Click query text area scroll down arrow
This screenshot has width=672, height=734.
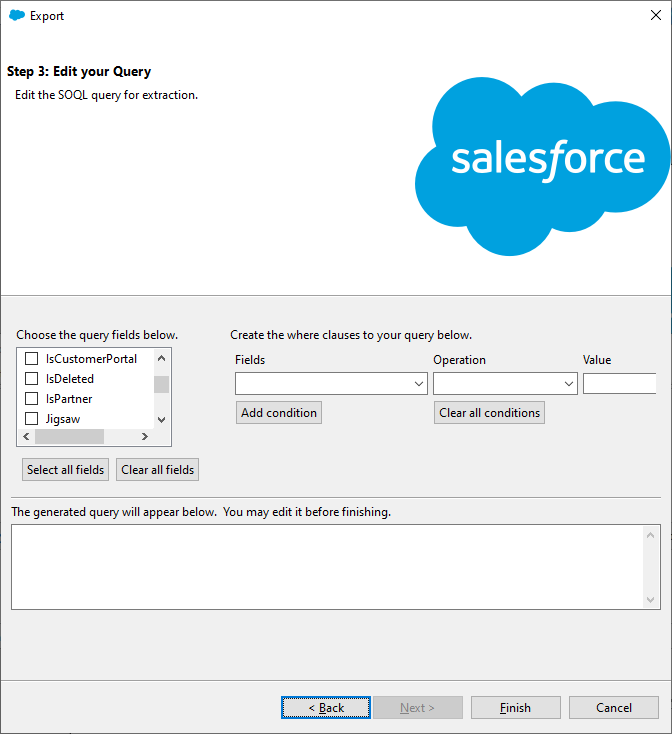(650, 600)
